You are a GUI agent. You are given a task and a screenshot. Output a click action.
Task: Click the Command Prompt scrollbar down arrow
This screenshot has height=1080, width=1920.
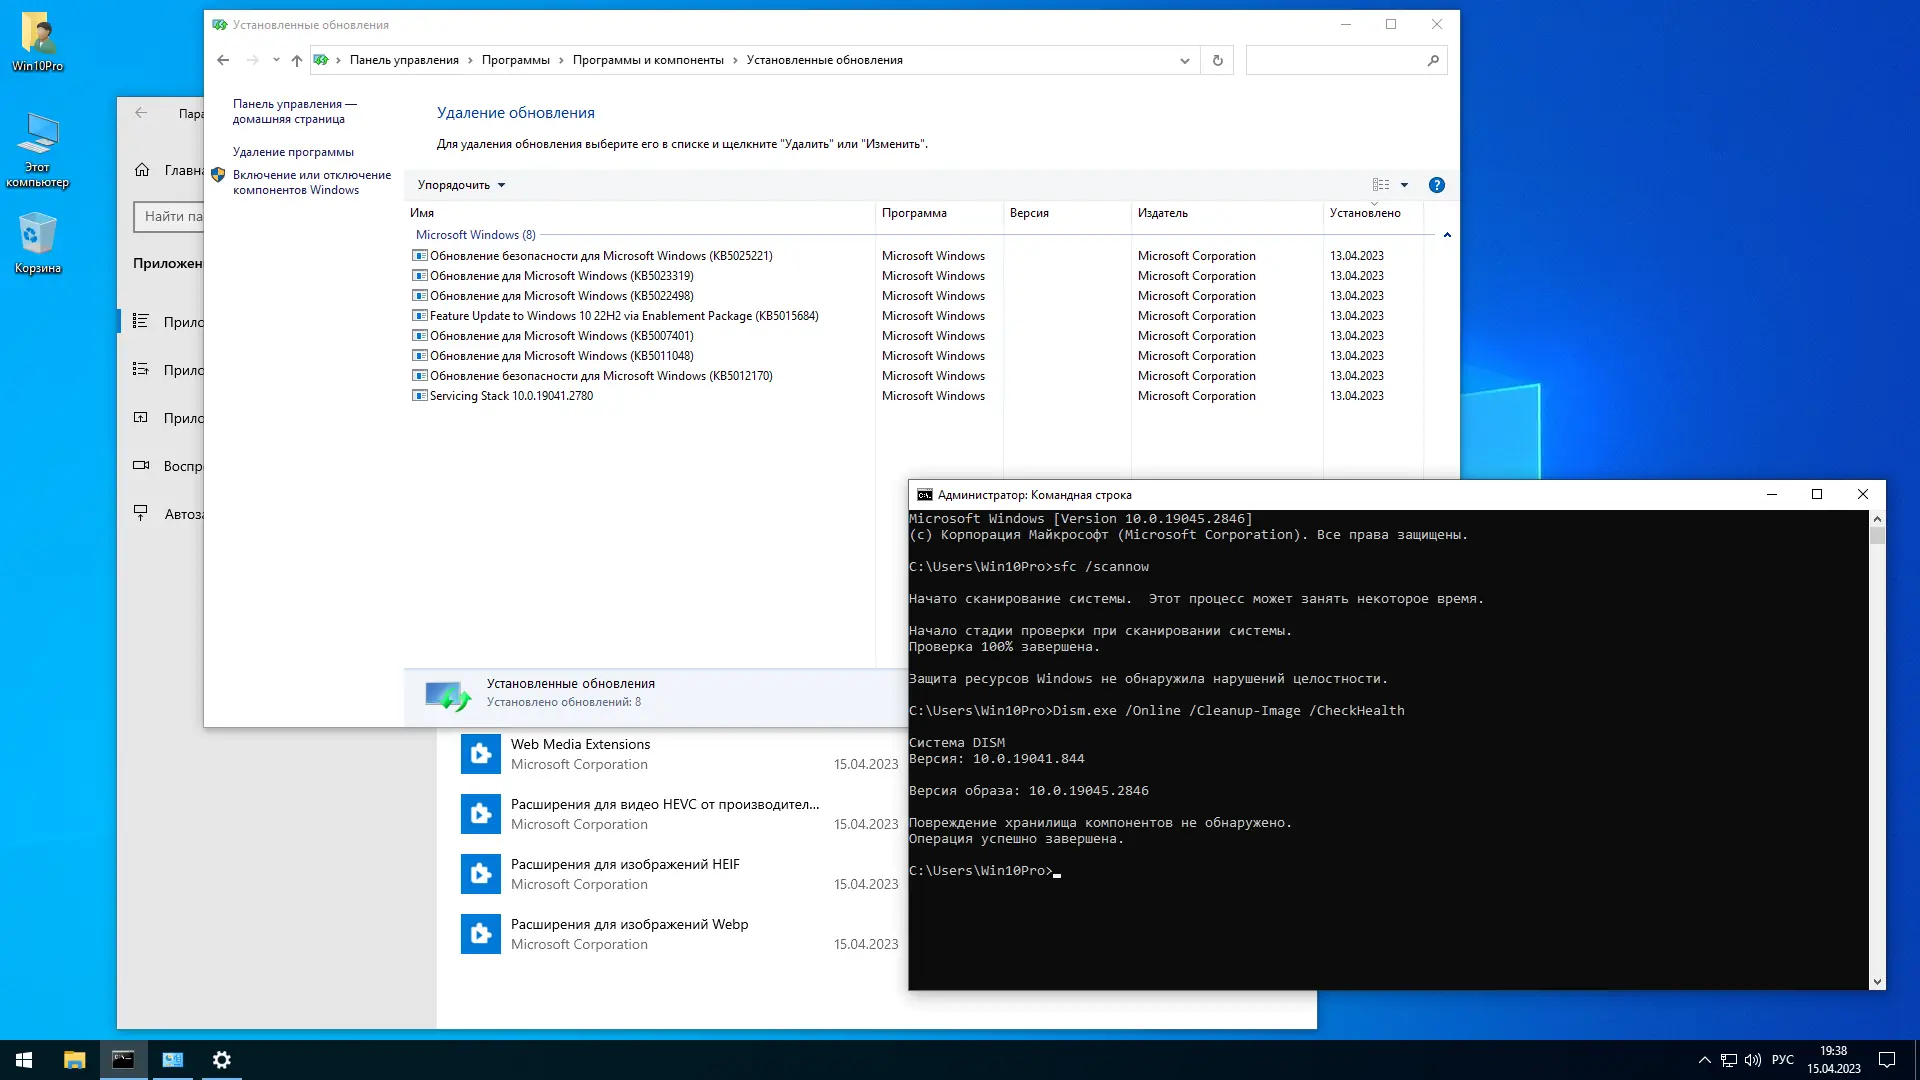1877,981
